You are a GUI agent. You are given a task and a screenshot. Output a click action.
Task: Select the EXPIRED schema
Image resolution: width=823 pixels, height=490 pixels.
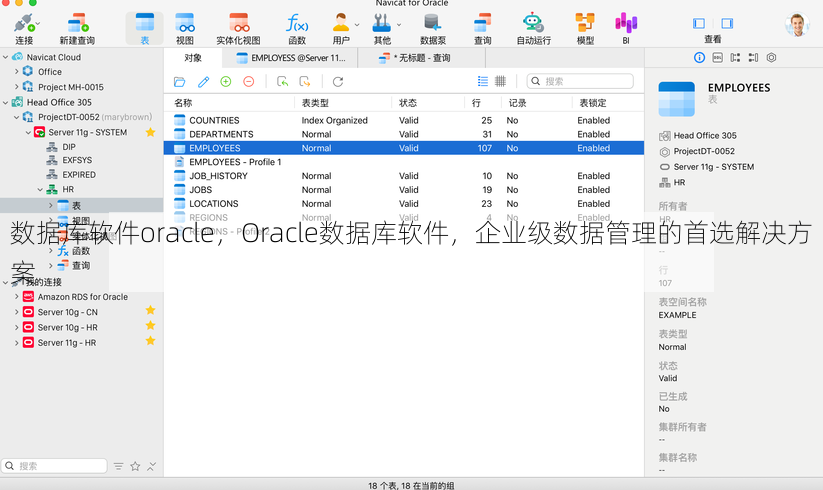click(79, 175)
